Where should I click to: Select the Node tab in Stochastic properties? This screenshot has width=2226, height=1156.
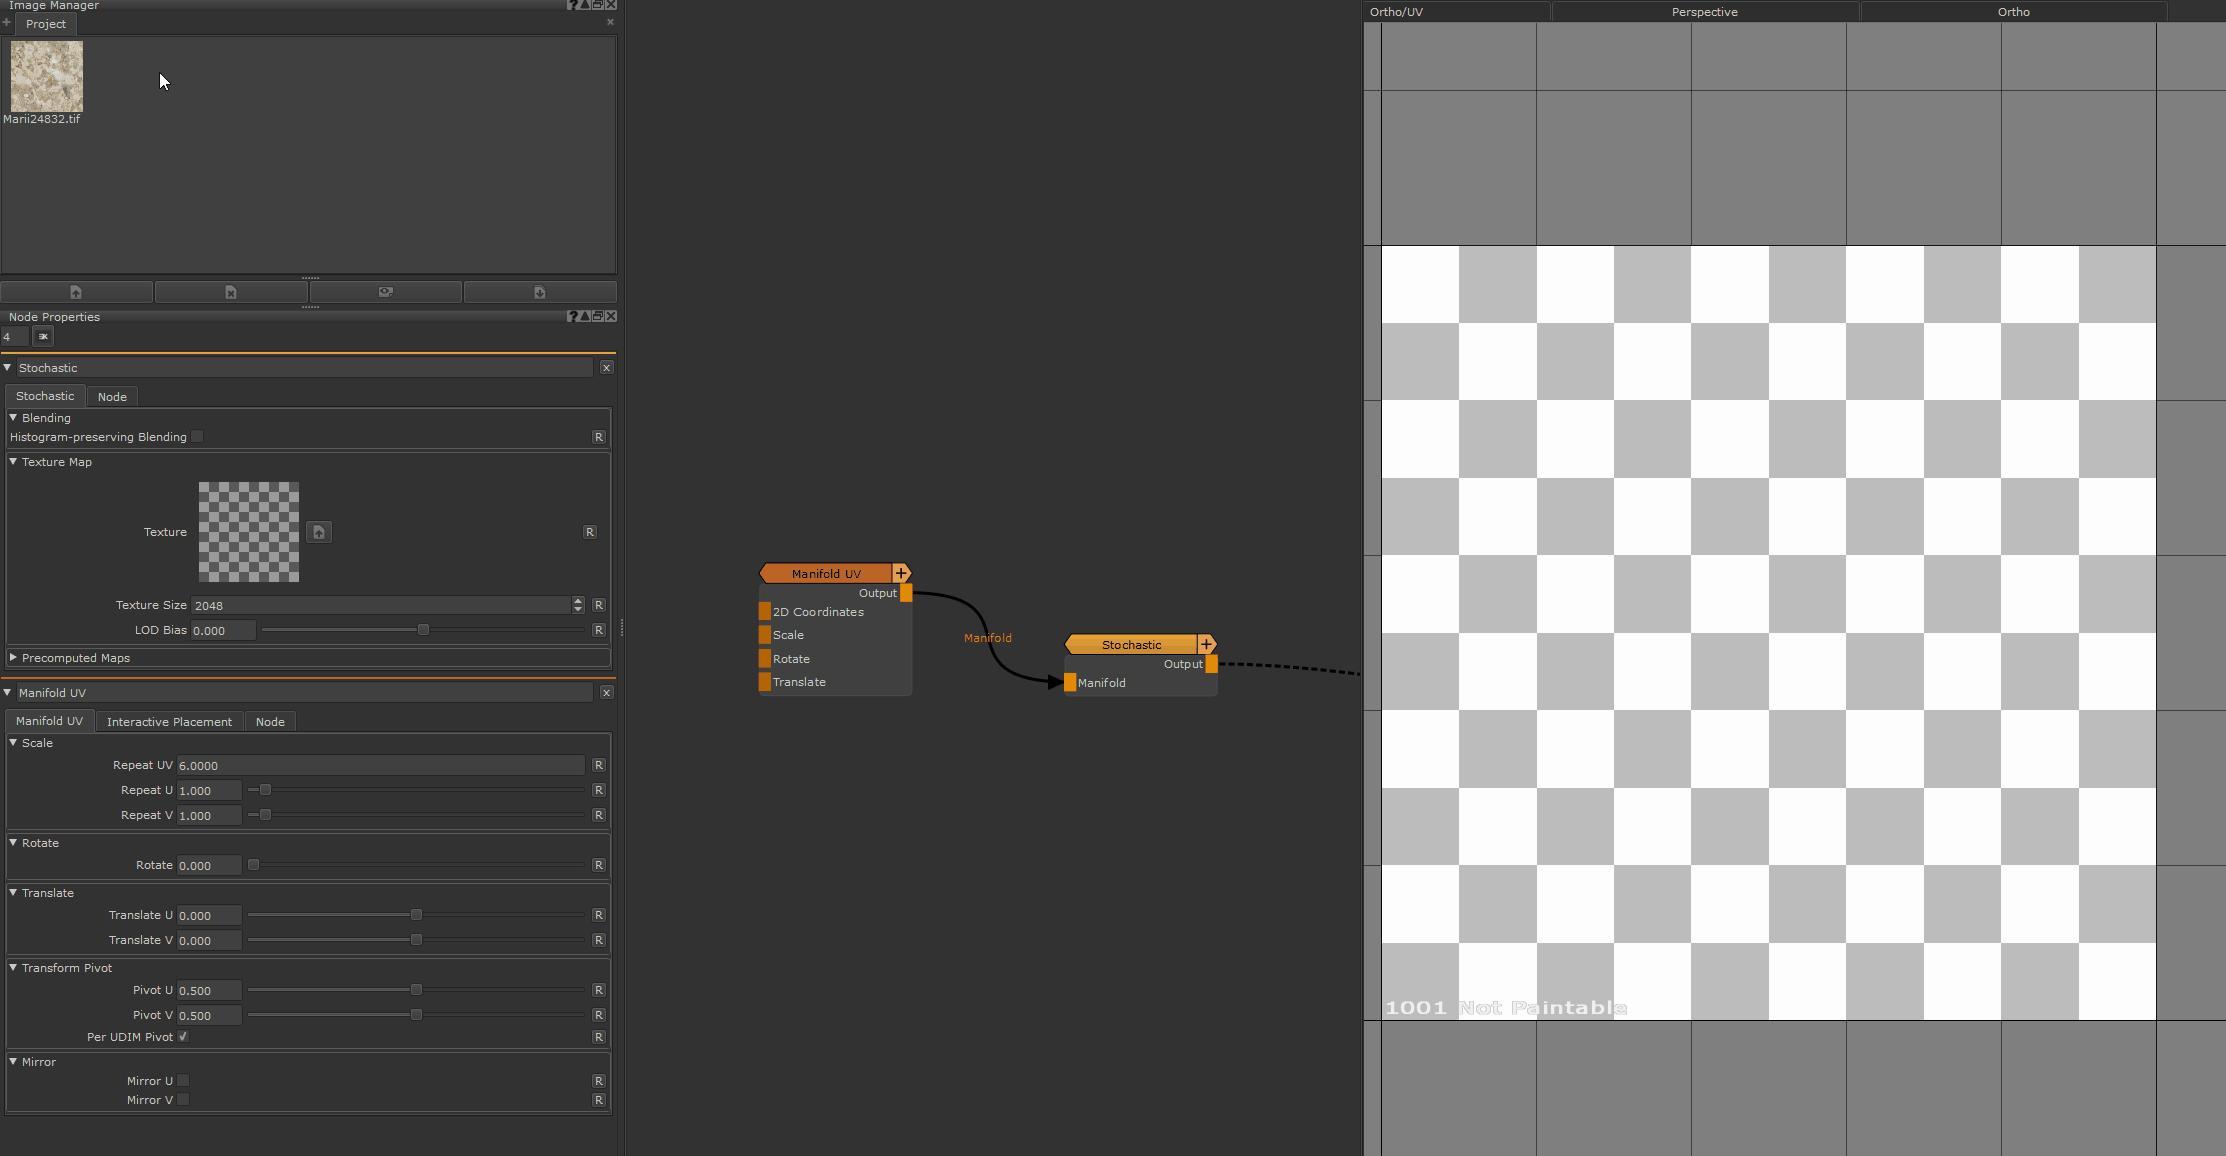112,395
